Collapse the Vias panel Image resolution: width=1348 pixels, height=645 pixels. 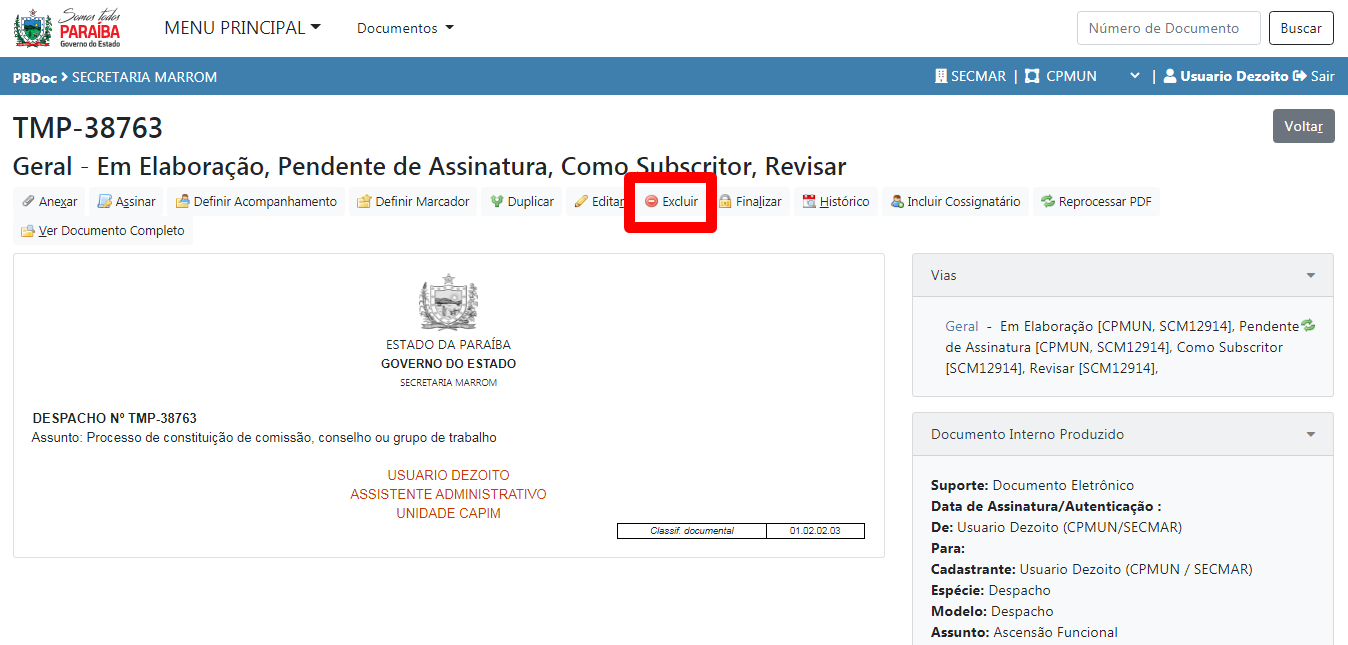tap(1310, 275)
